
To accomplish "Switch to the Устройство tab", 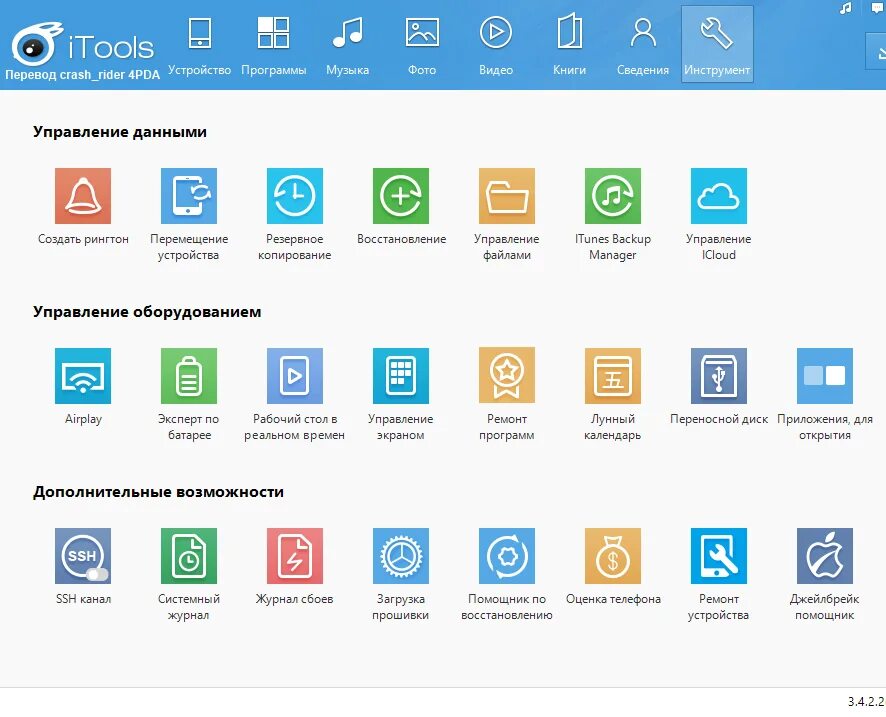I will click(199, 45).
